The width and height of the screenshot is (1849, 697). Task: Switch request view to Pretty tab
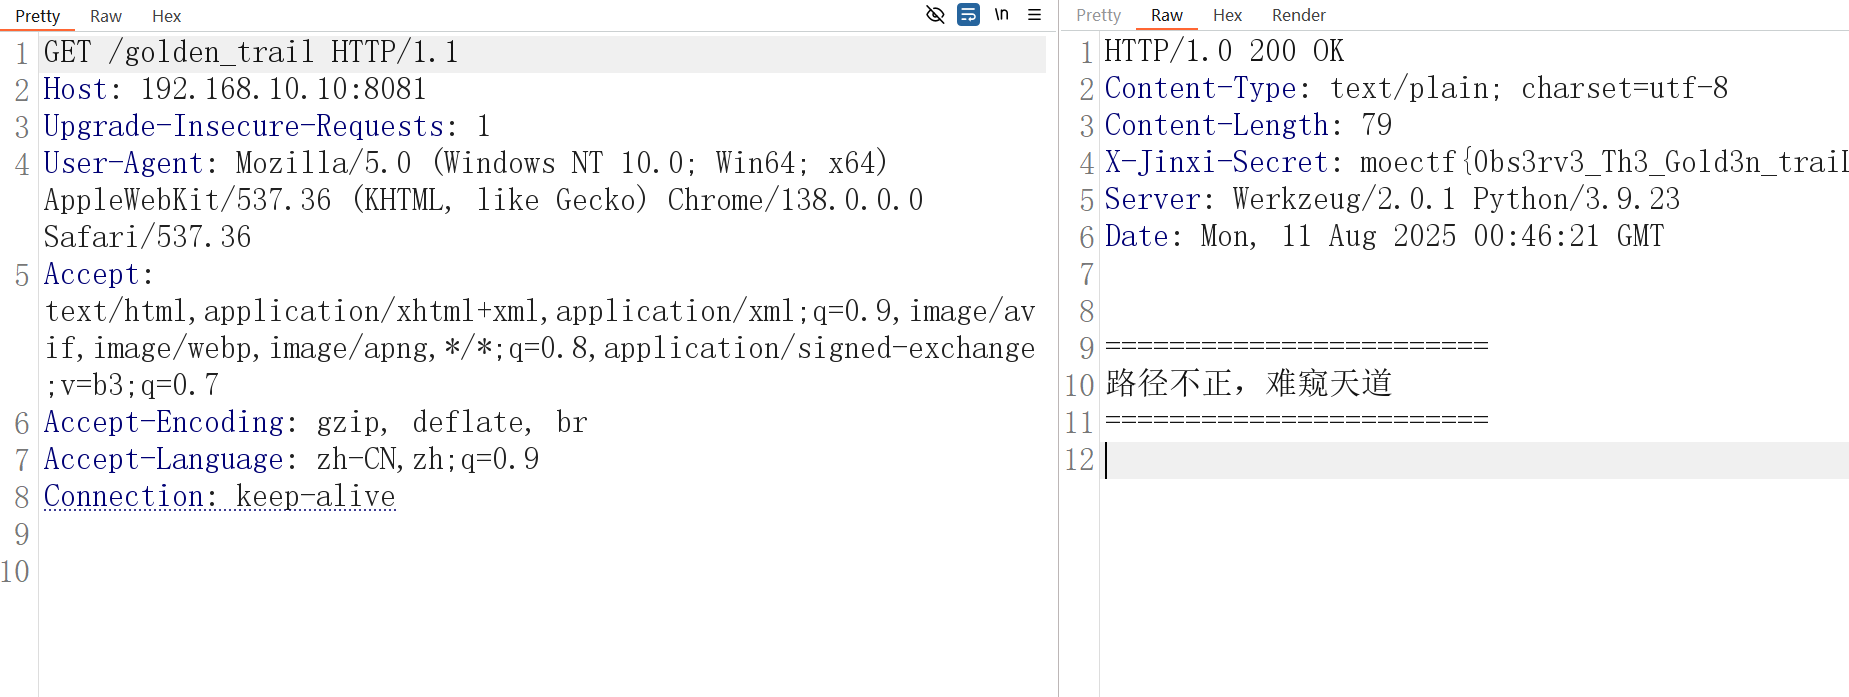[x=38, y=16]
